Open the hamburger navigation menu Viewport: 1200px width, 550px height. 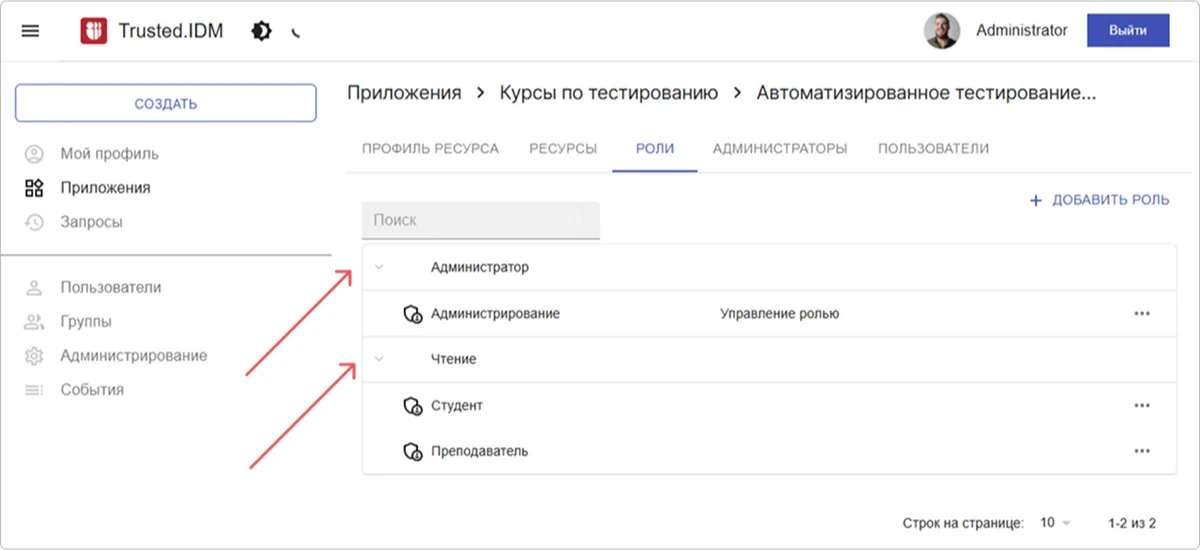(x=30, y=31)
